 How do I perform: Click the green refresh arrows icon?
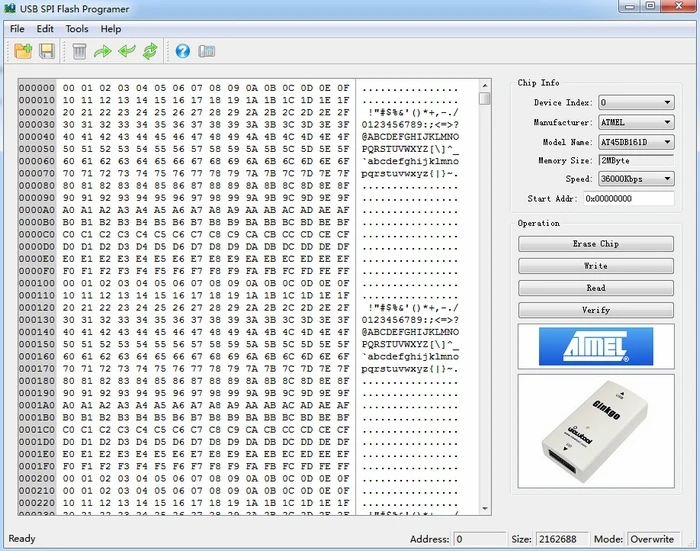click(150, 51)
